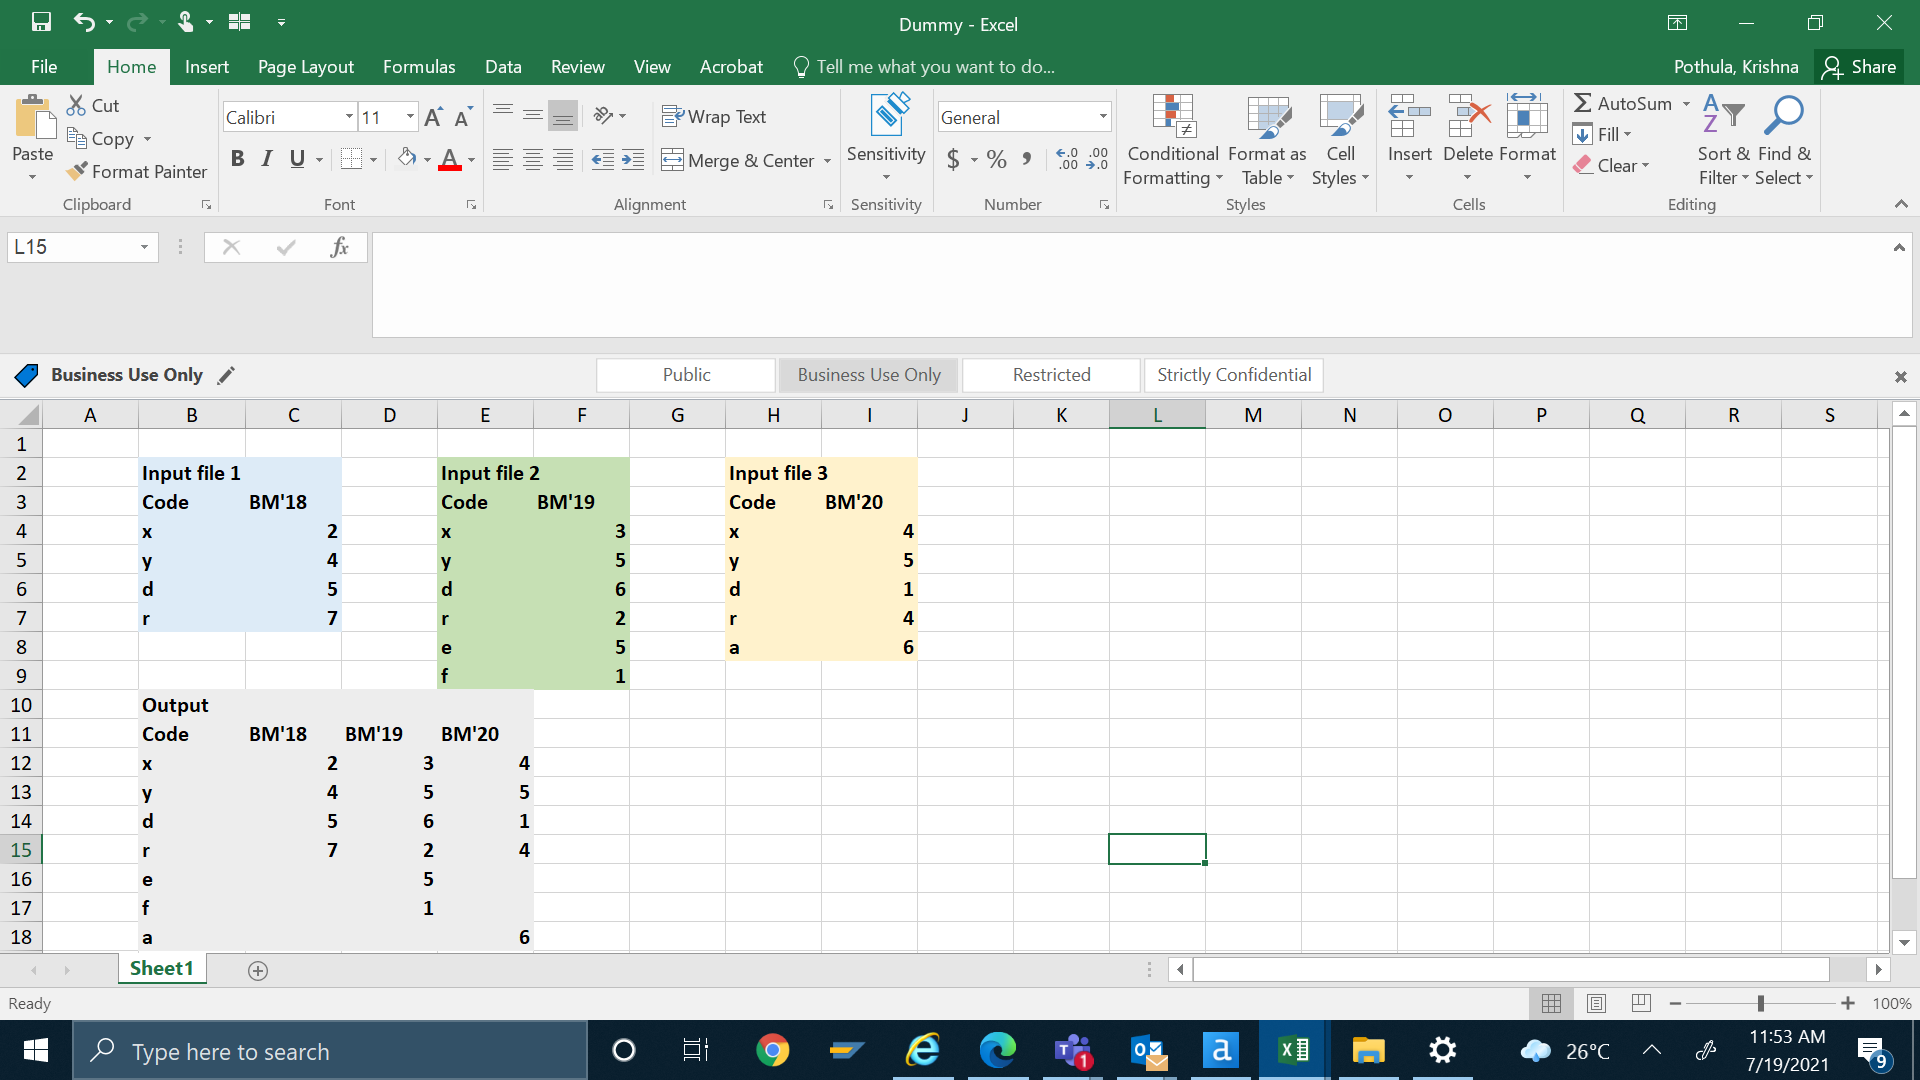Click the Insert Function fx icon
The width and height of the screenshot is (1920, 1080).
pyautogui.click(x=339, y=247)
